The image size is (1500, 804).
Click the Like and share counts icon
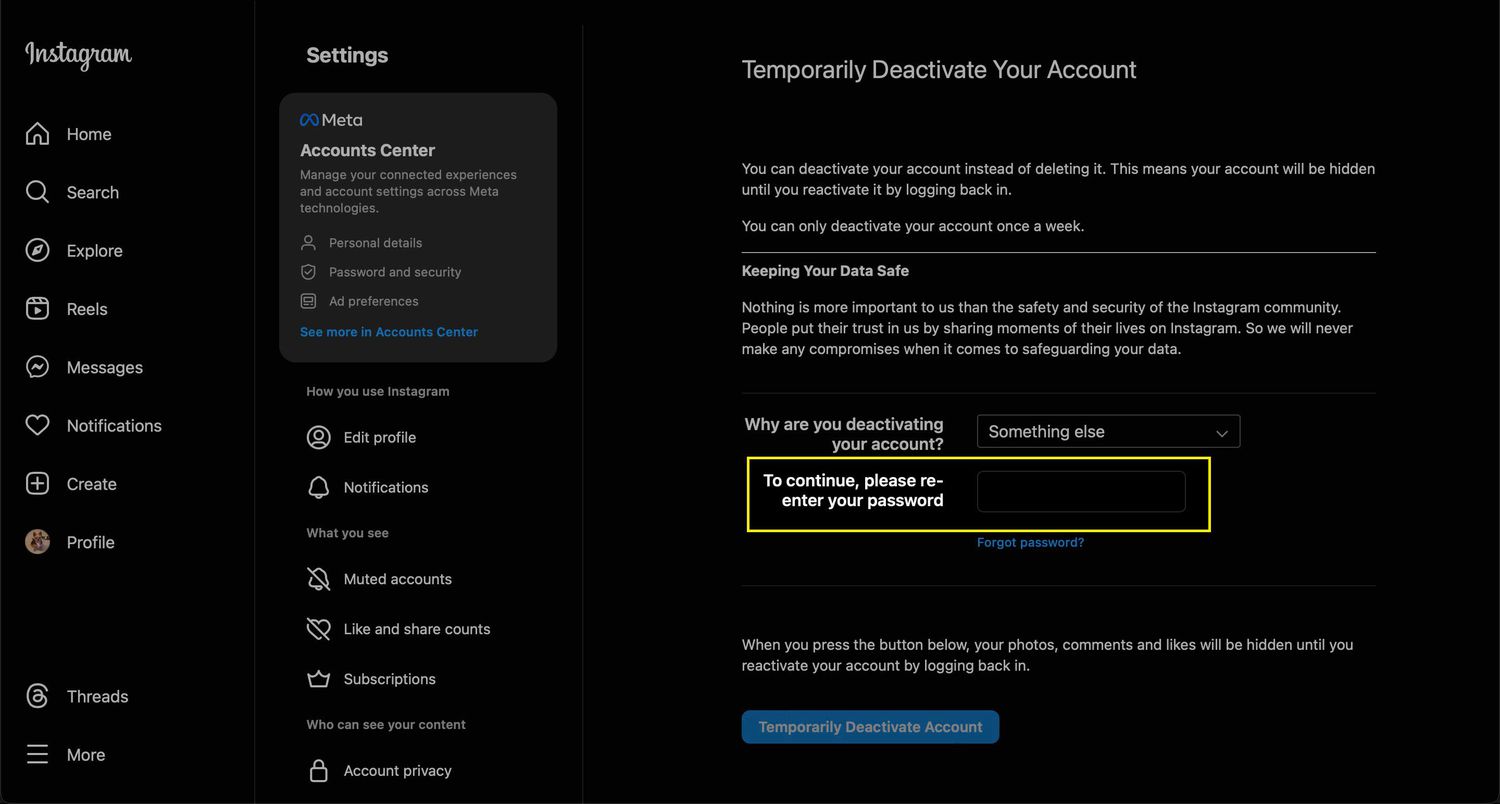[318, 629]
